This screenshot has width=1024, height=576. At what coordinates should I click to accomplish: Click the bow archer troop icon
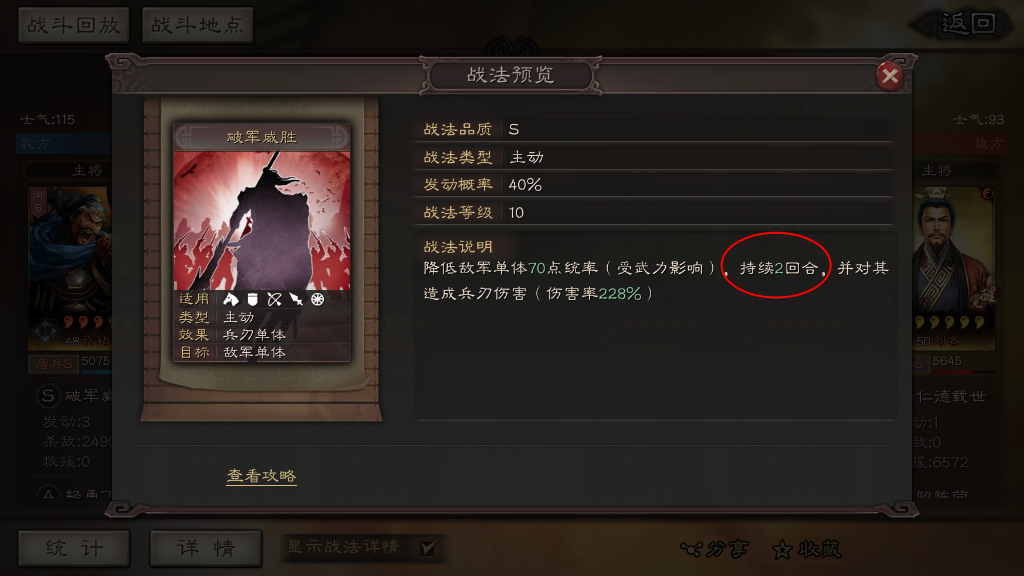[x=274, y=299]
